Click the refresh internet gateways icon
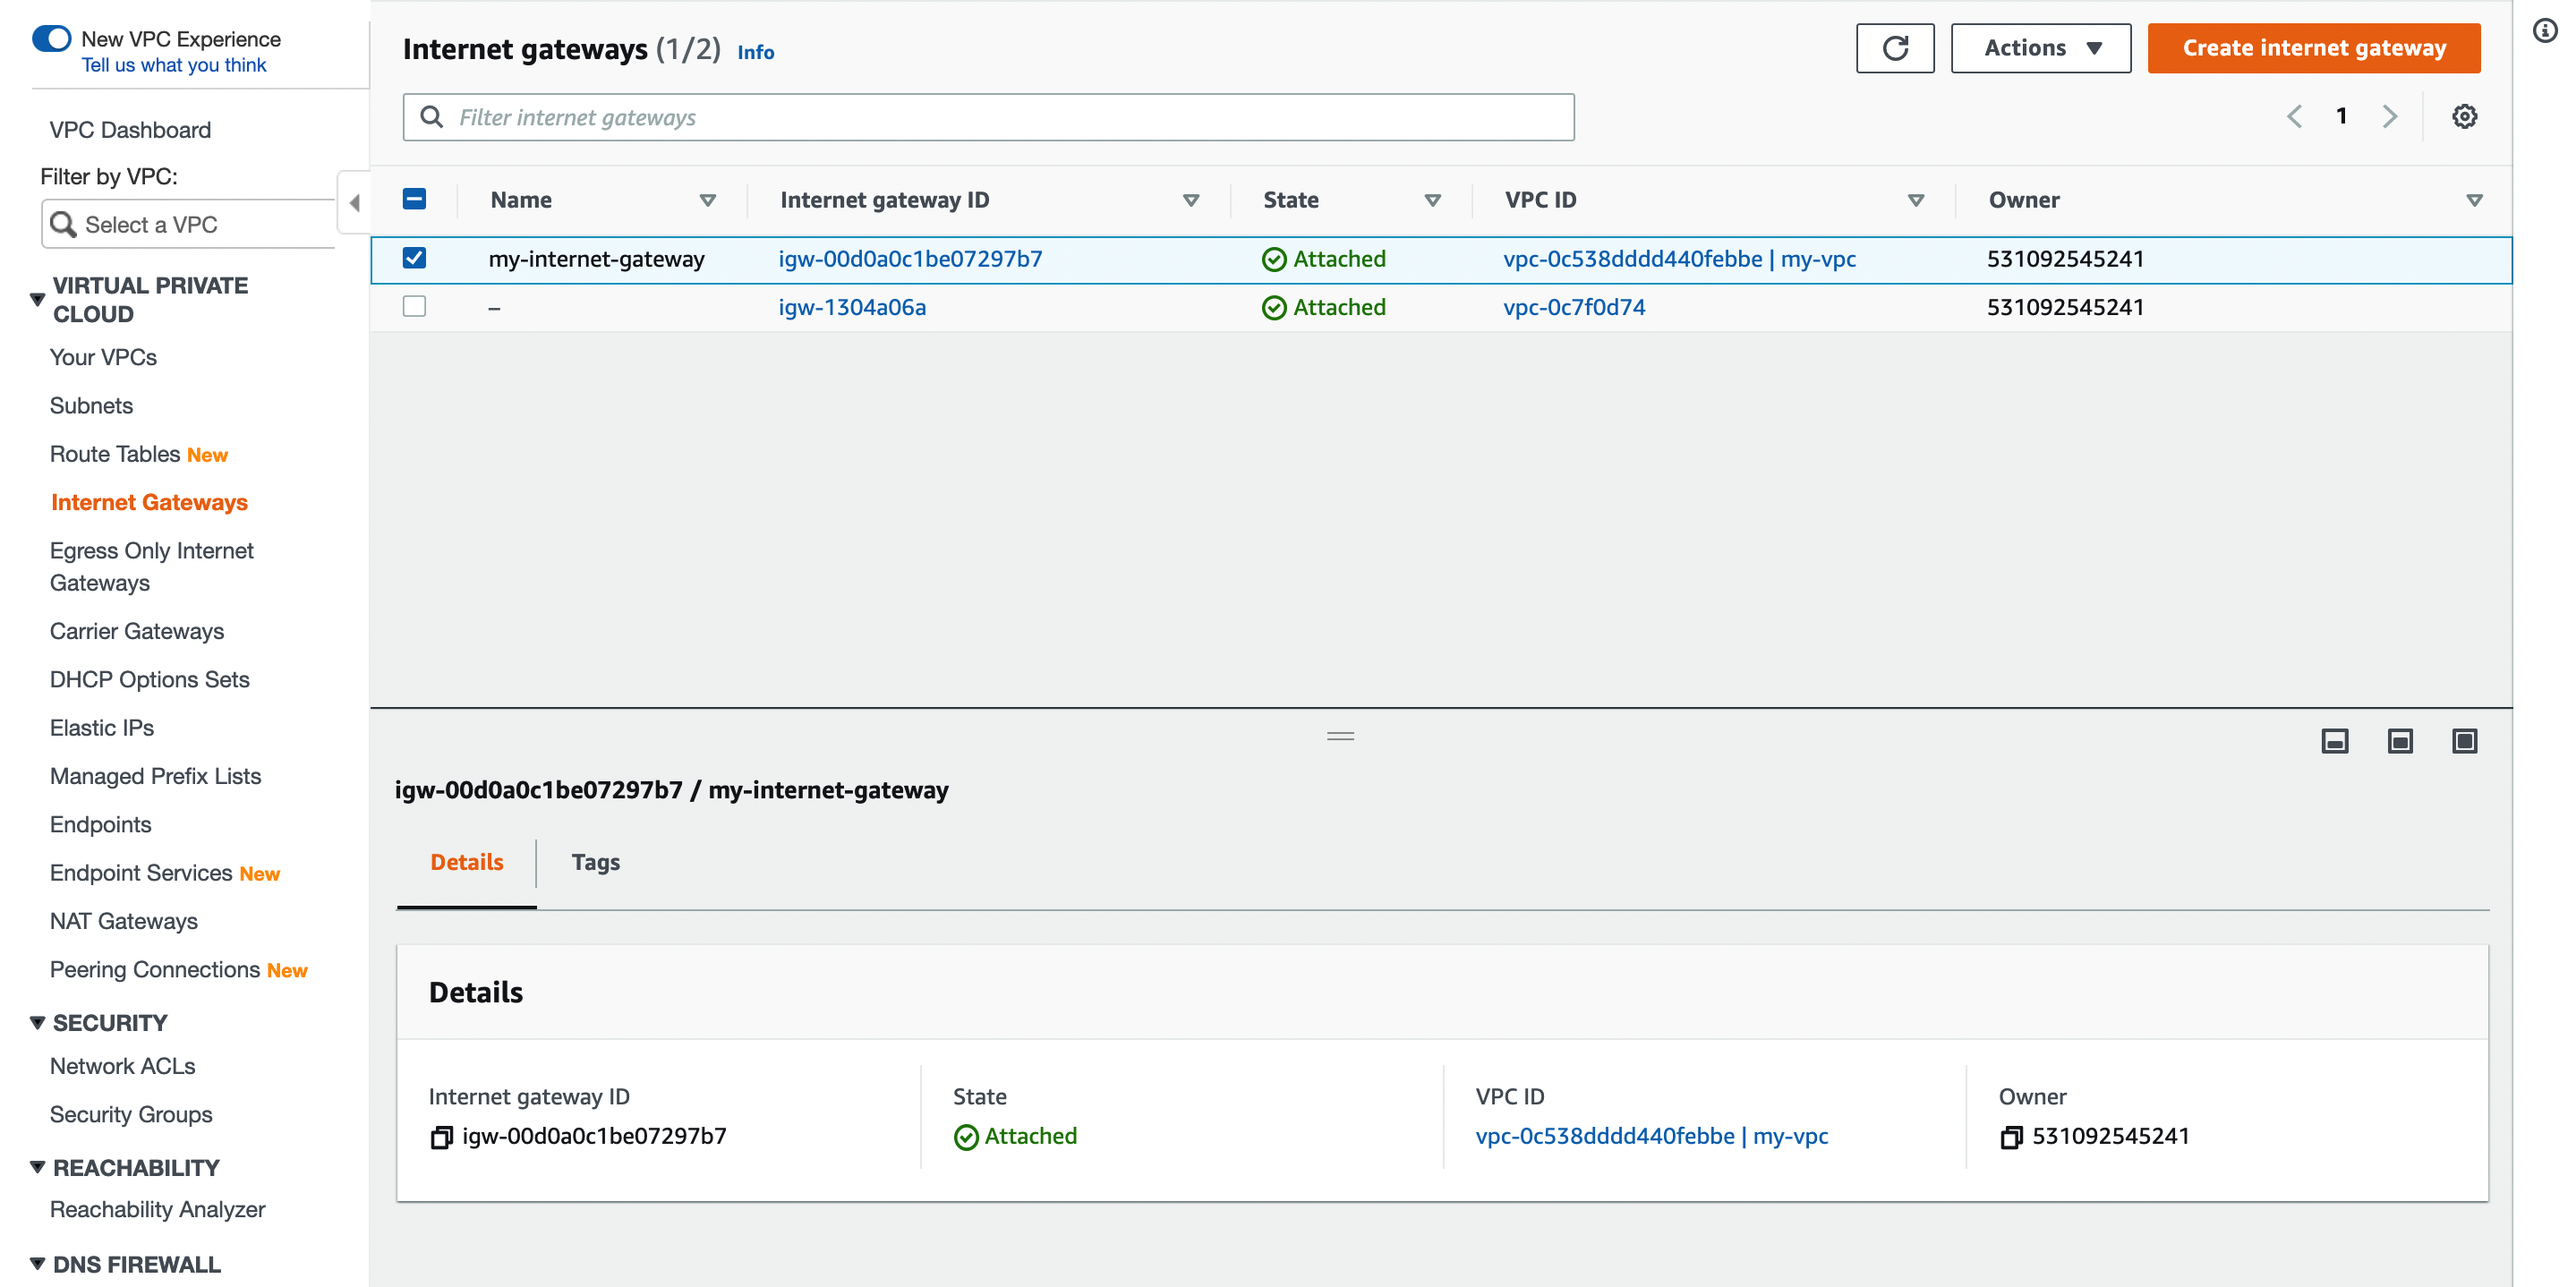 [x=1894, y=48]
